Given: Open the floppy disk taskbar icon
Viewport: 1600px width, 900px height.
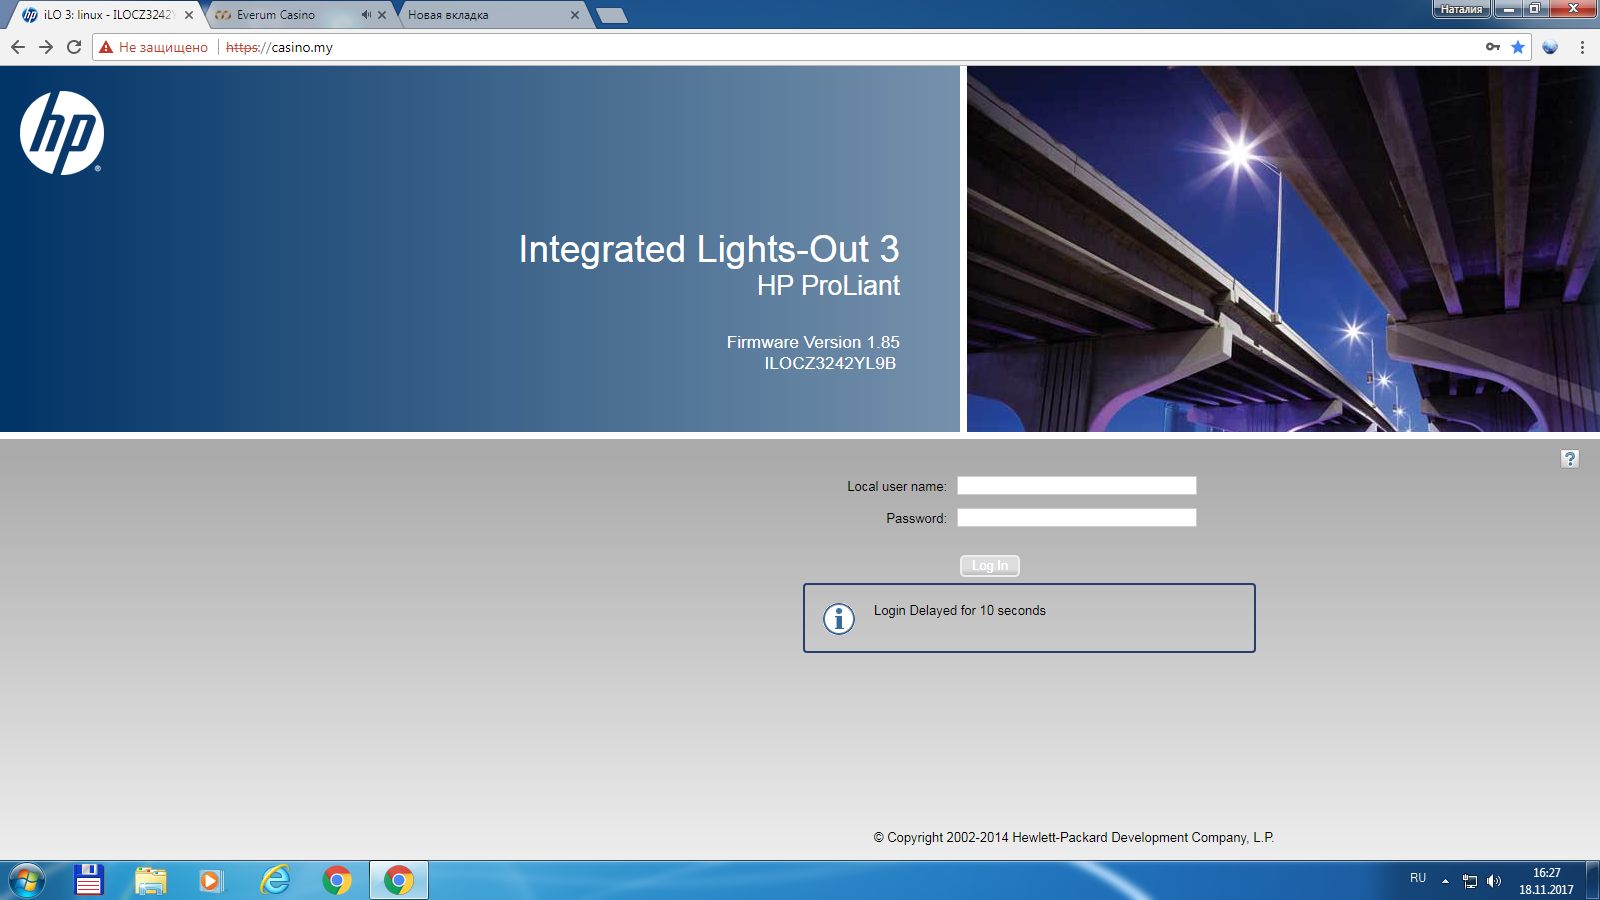Looking at the screenshot, I should point(89,880).
